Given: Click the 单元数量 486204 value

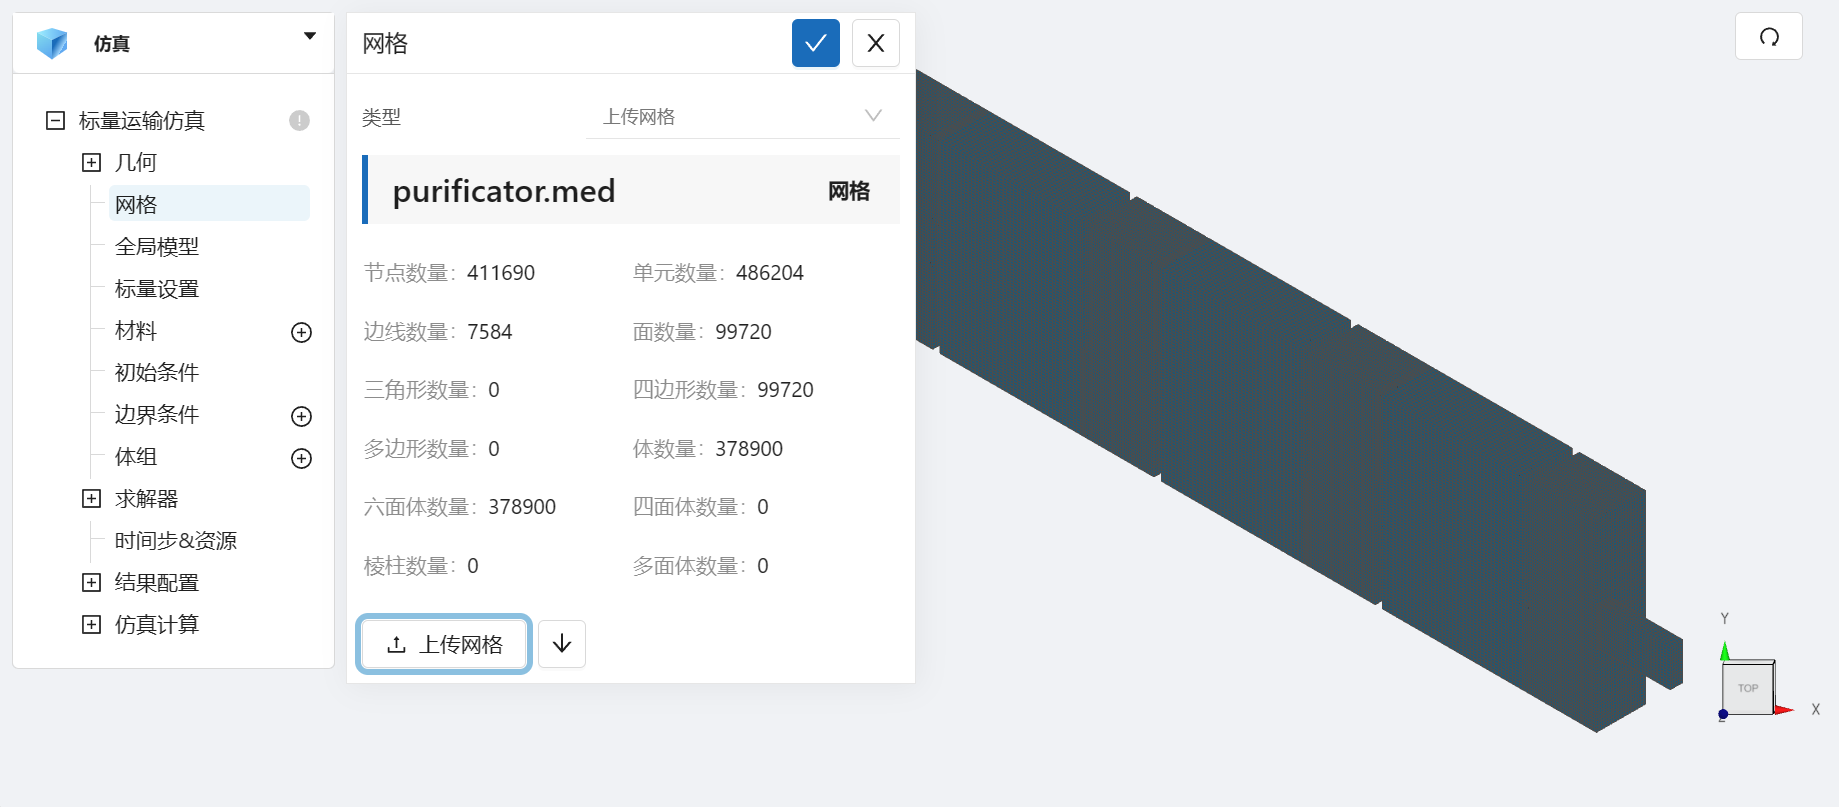Looking at the screenshot, I should [x=770, y=273].
